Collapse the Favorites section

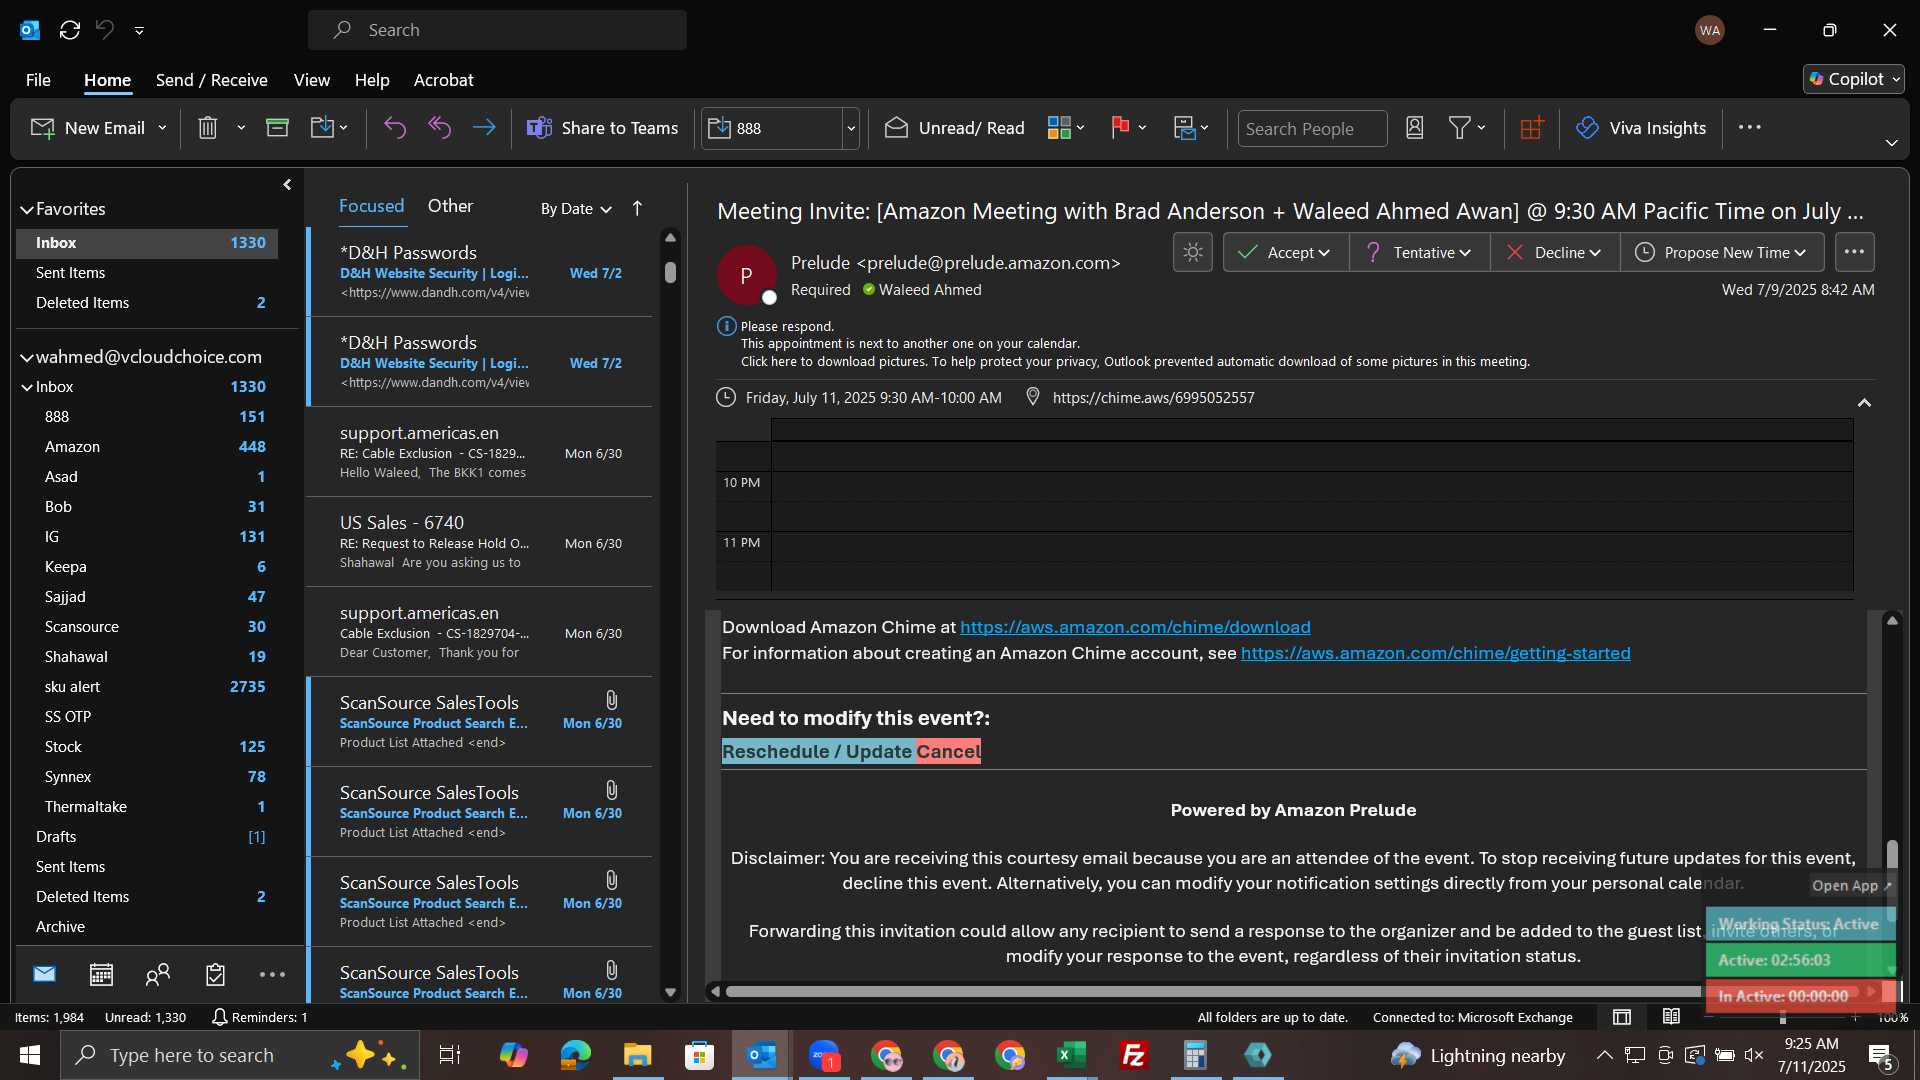[27, 209]
